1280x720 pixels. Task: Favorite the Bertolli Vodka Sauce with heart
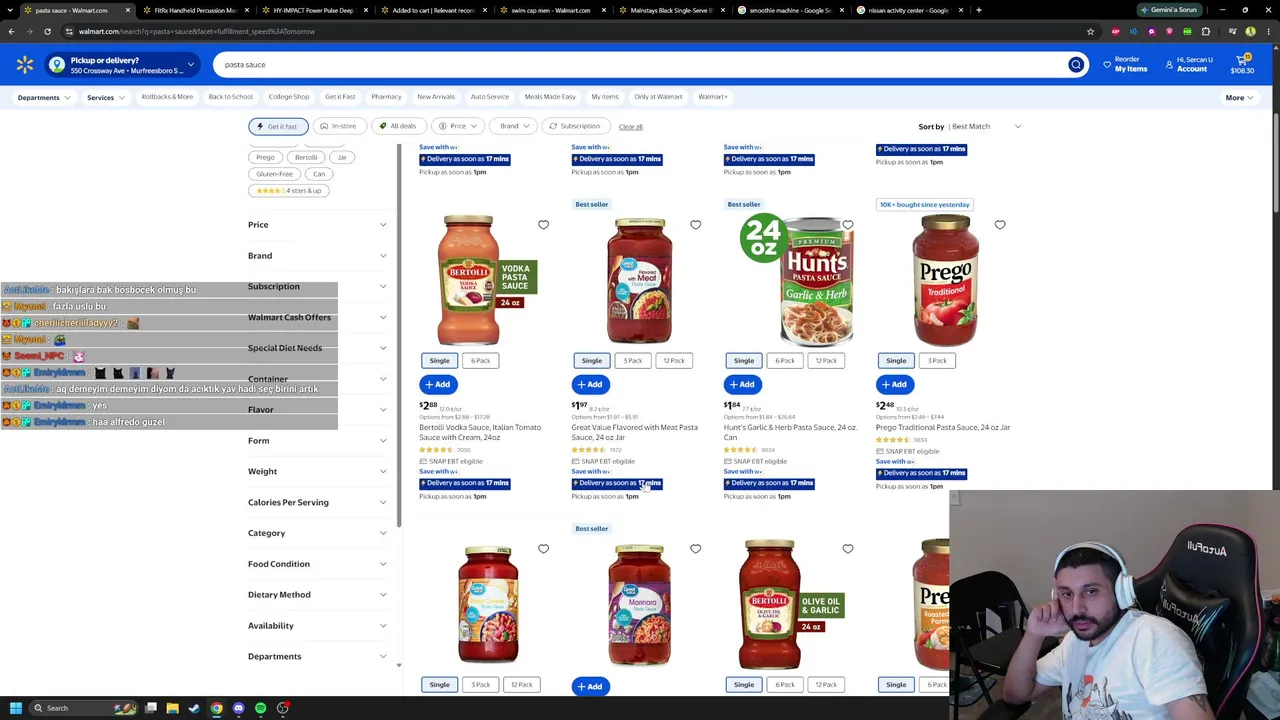(543, 225)
